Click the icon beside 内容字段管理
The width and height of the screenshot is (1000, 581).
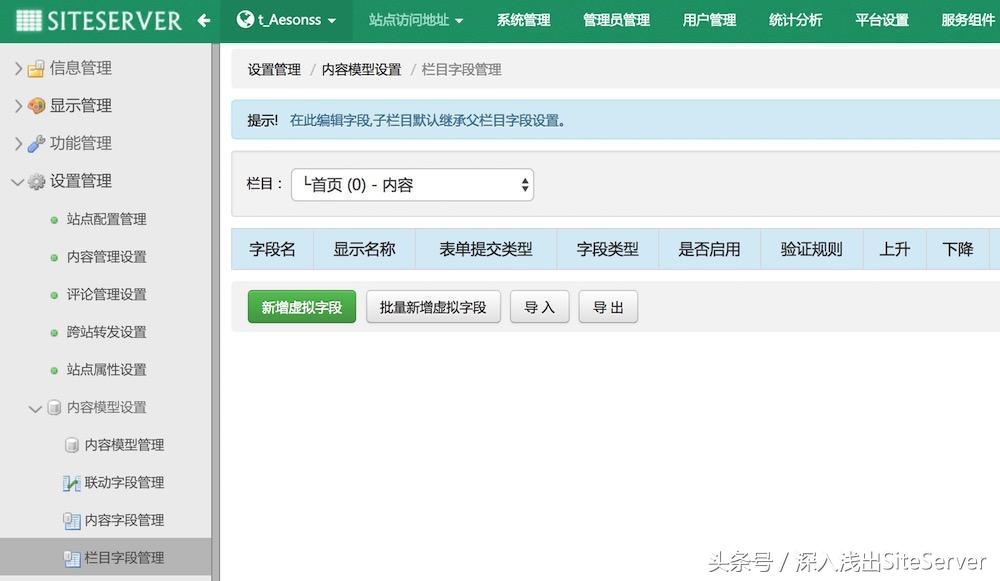point(71,521)
